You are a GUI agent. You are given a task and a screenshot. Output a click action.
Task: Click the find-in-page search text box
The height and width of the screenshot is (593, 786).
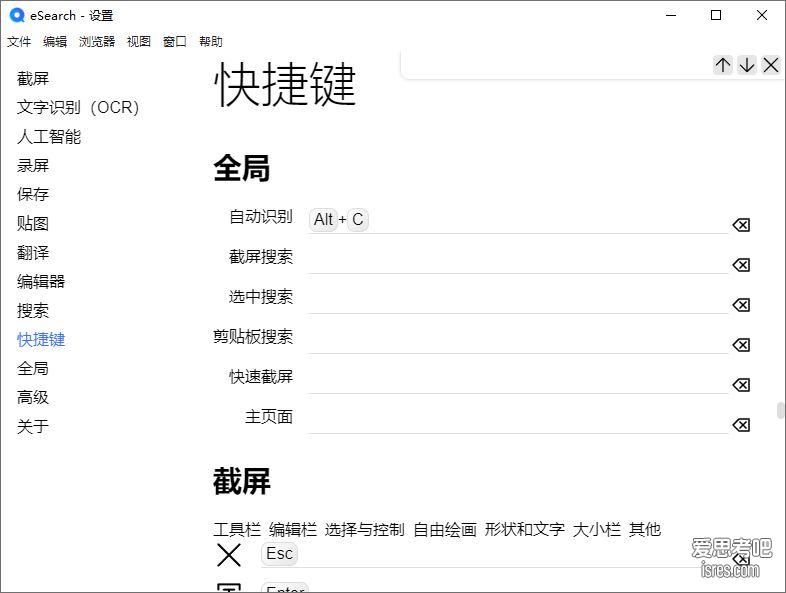559,65
